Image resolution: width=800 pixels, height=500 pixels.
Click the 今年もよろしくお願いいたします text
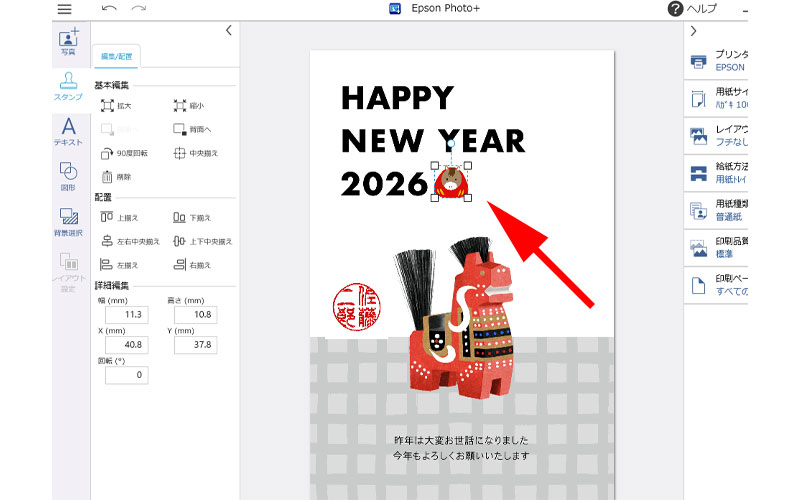point(461,456)
